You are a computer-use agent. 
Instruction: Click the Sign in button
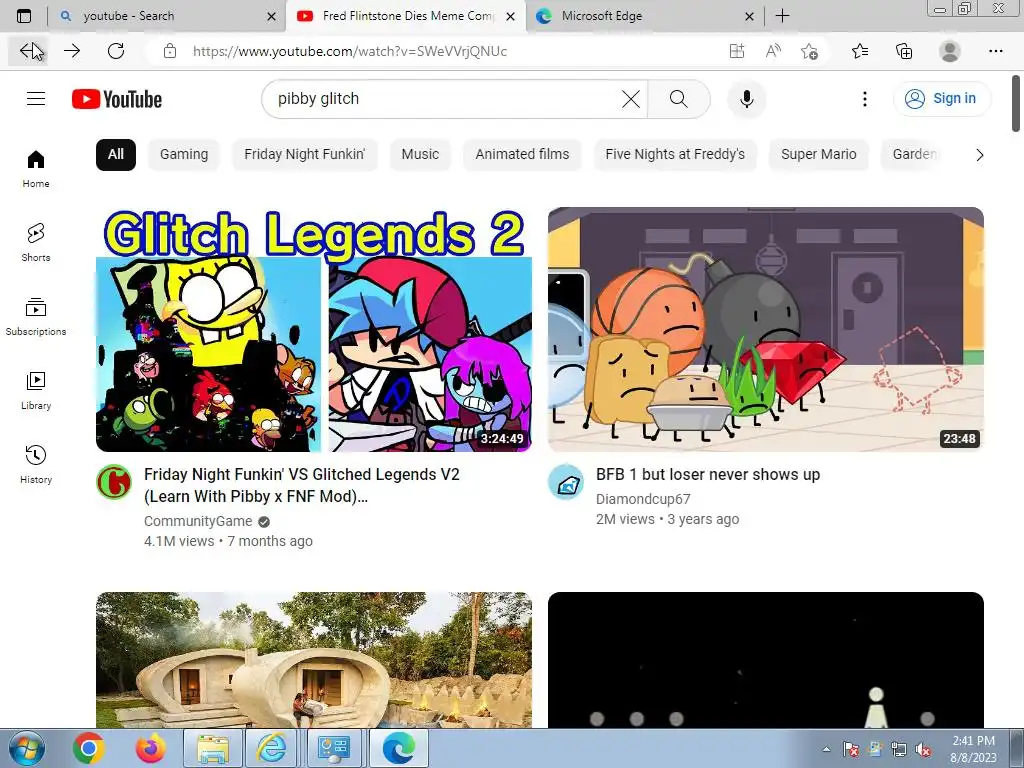[942, 99]
